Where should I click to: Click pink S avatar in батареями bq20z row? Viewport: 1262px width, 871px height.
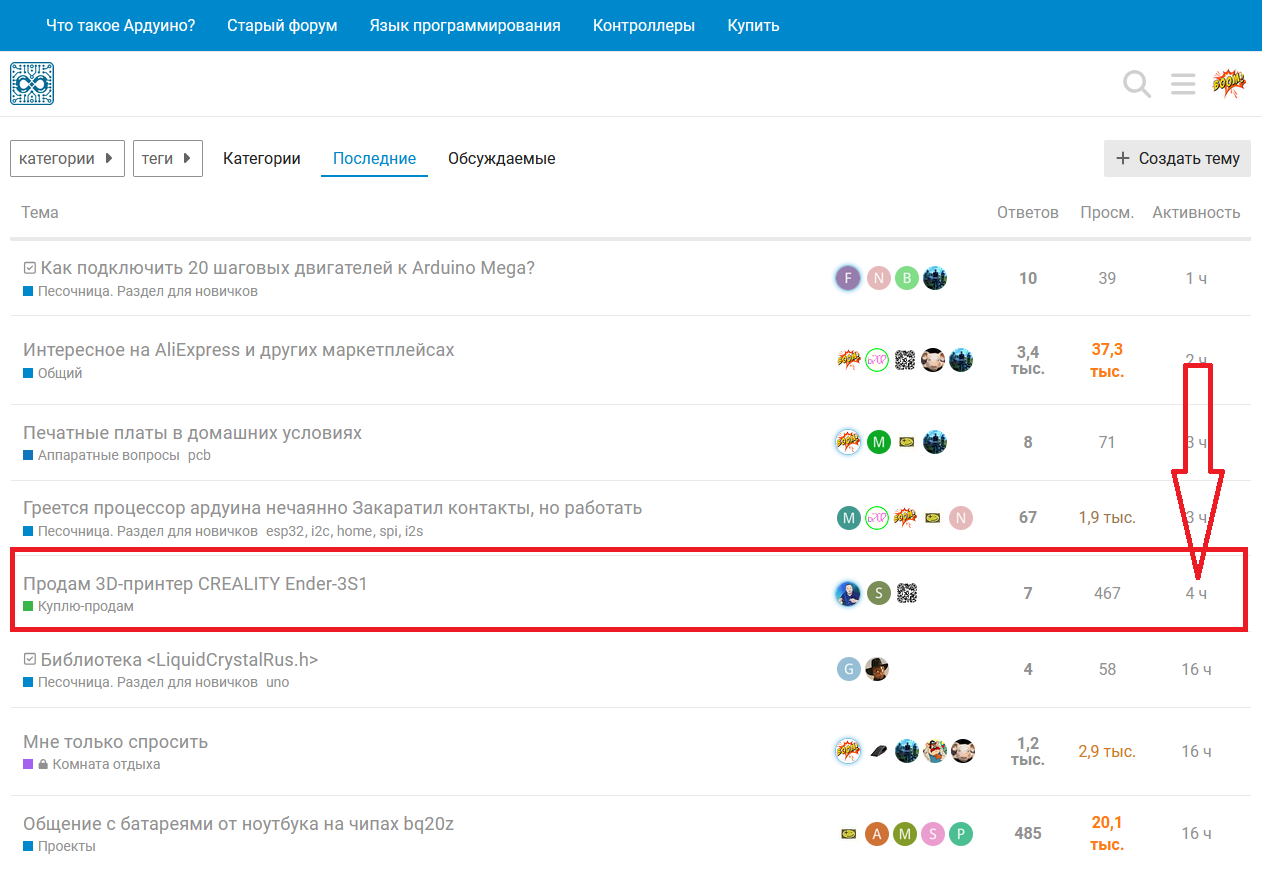pos(933,834)
